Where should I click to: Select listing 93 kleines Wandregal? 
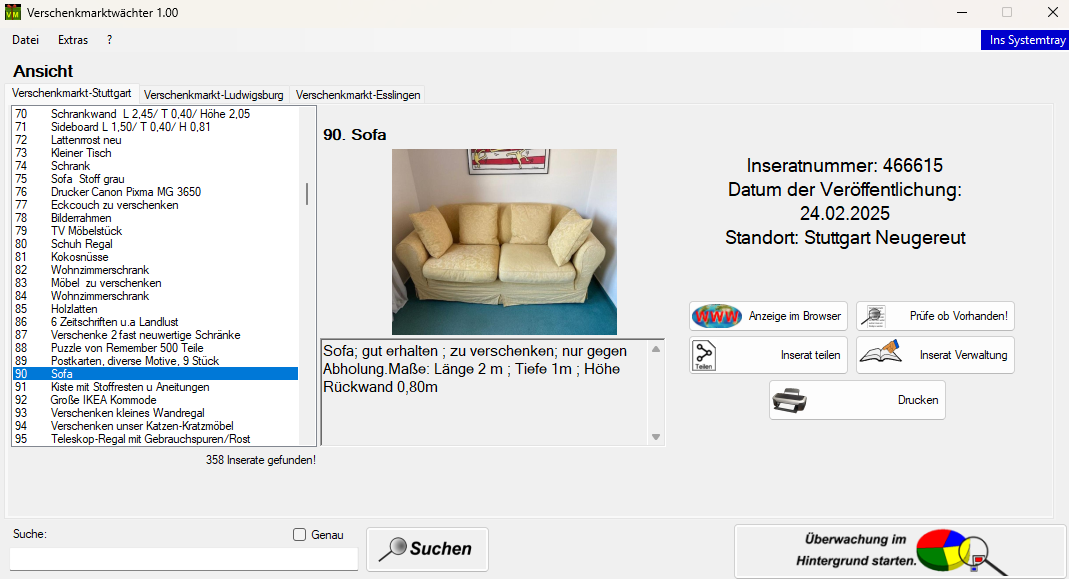click(x=155, y=412)
